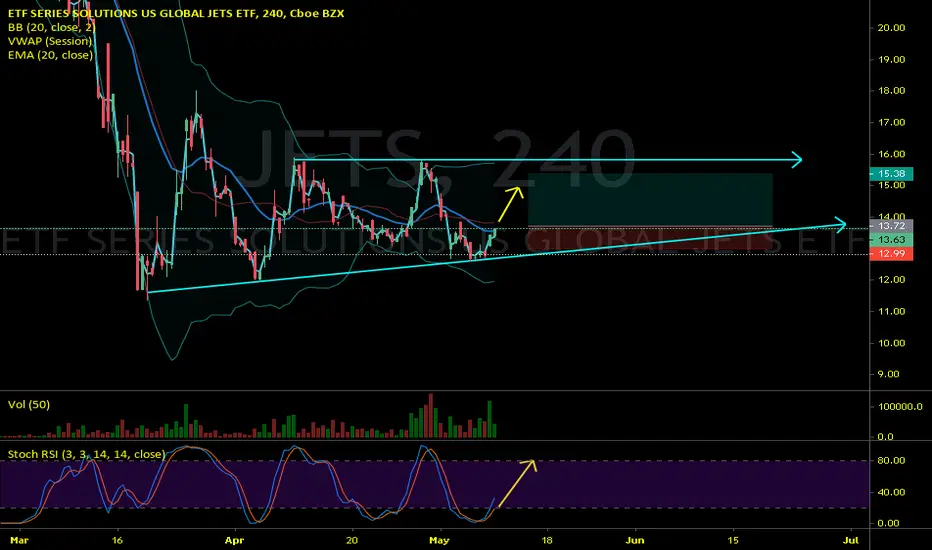Image resolution: width=932 pixels, height=550 pixels.
Task: Click the 'May' date label on time axis
Action: [439, 540]
